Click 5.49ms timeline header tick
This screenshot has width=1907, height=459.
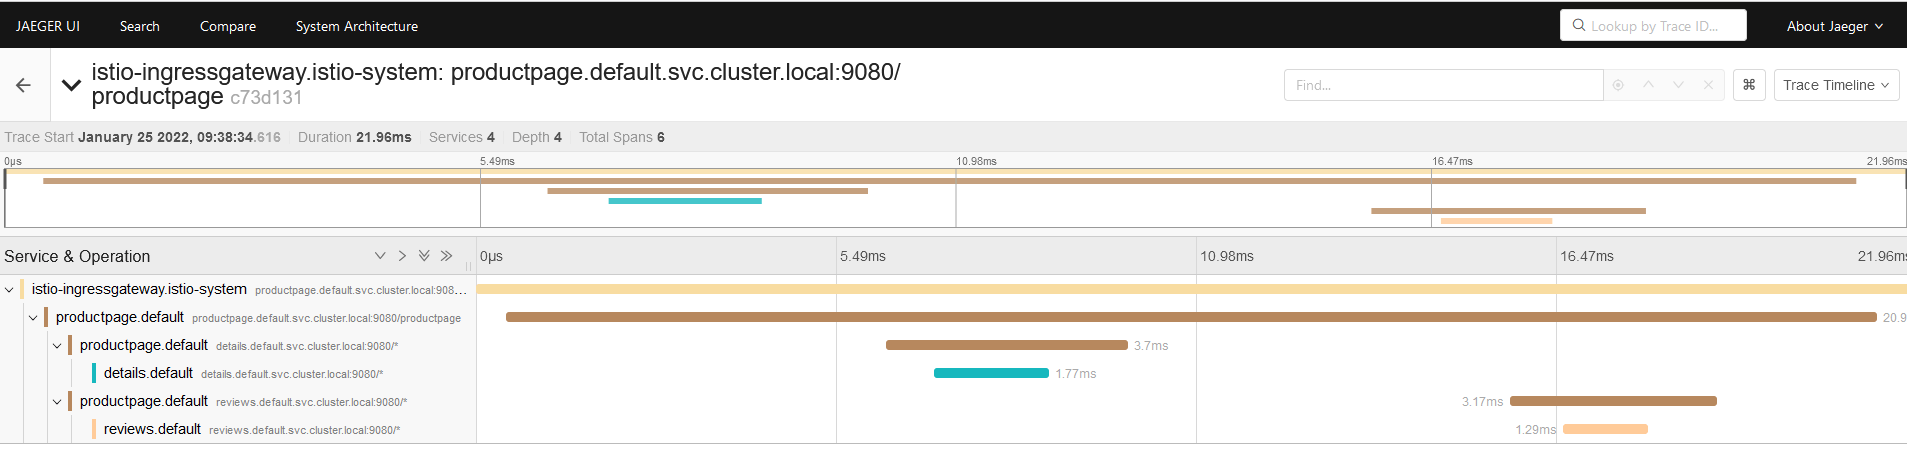coord(863,256)
